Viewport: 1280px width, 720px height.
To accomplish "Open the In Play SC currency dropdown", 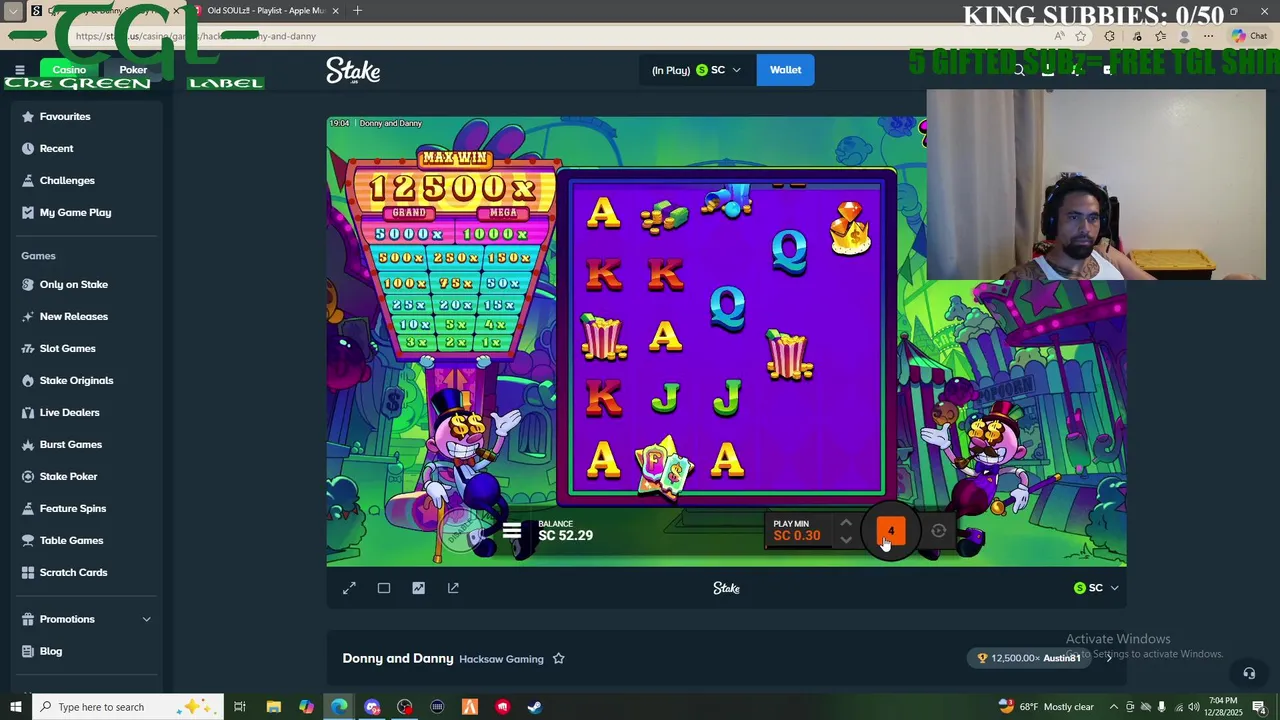I will [x=696, y=70].
